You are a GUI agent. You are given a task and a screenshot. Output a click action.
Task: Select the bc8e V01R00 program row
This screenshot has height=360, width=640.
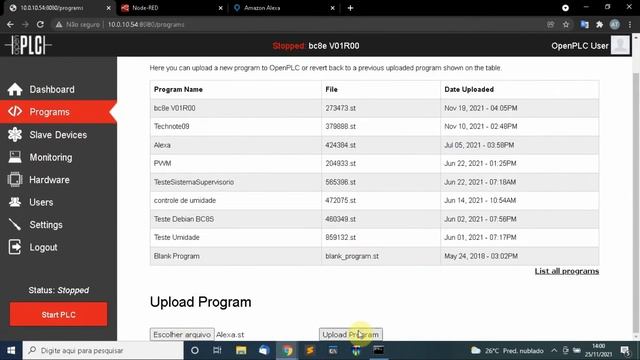[x=374, y=108]
